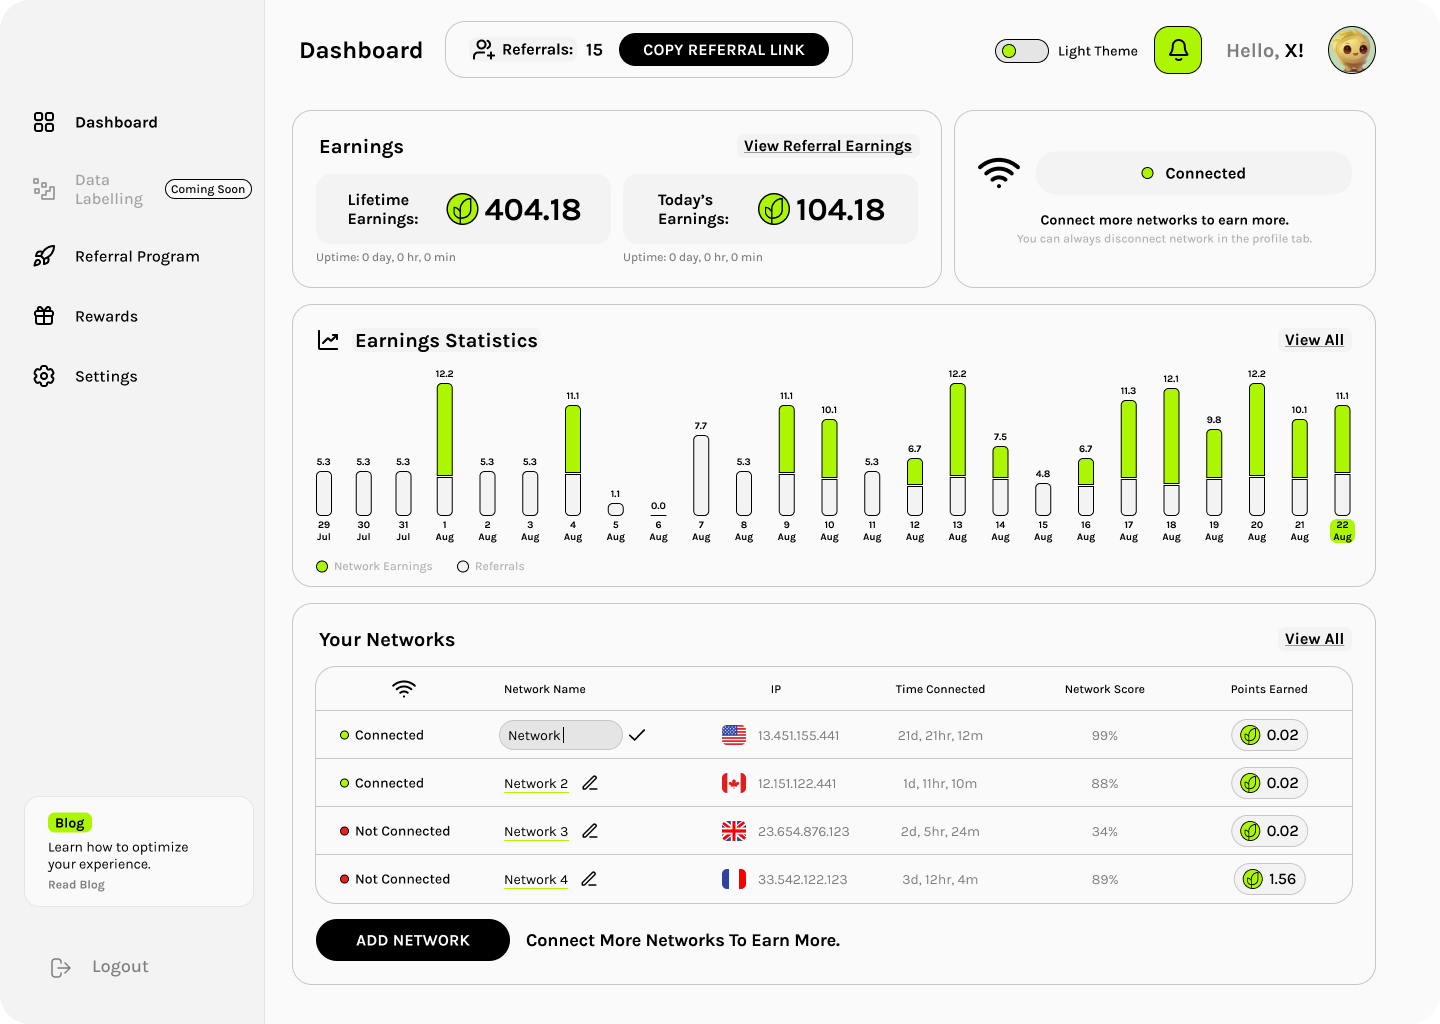The height and width of the screenshot is (1024, 1440).
Task: Switch the Light Theme toggle
Action: 1021,50
